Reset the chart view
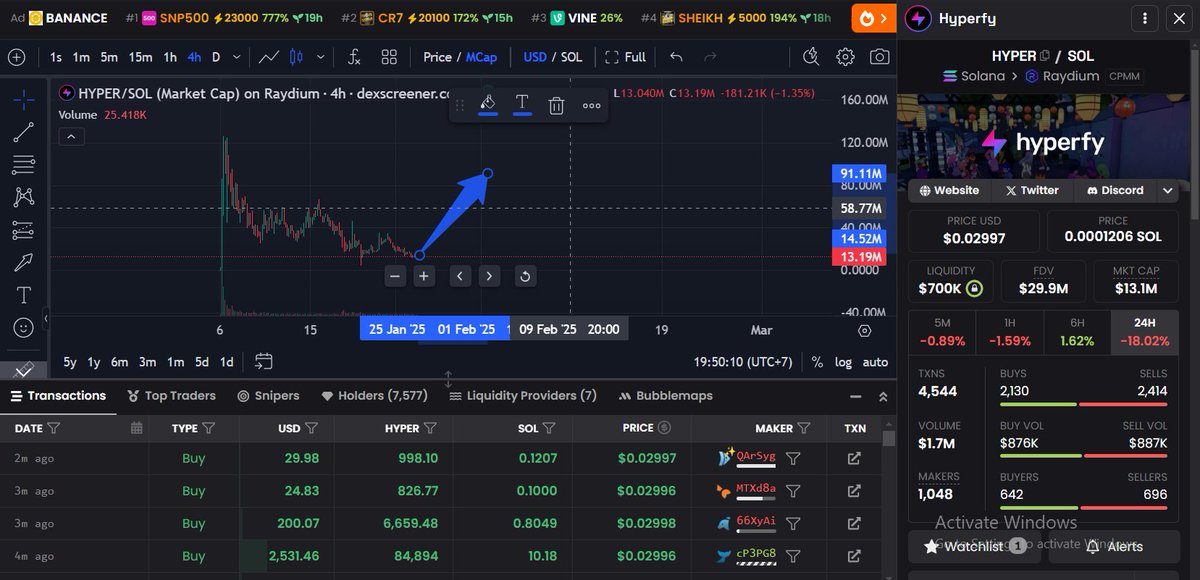Screen dimensions: 1200x580 click(x=525, y=276)
